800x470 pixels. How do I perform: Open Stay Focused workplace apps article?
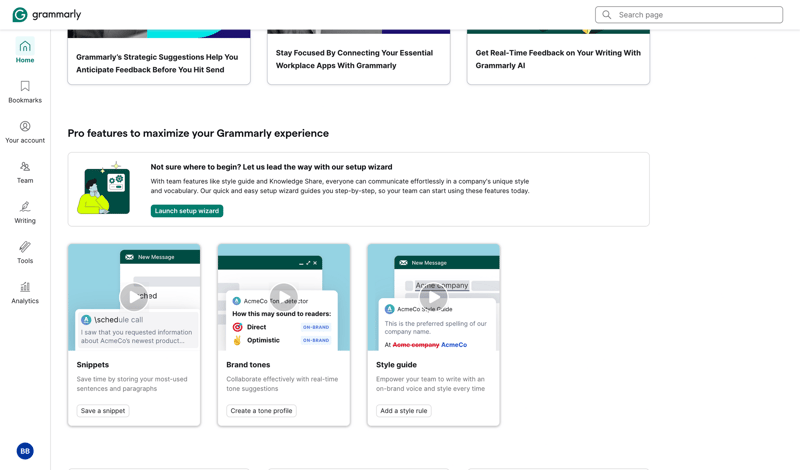click(359, 57)
